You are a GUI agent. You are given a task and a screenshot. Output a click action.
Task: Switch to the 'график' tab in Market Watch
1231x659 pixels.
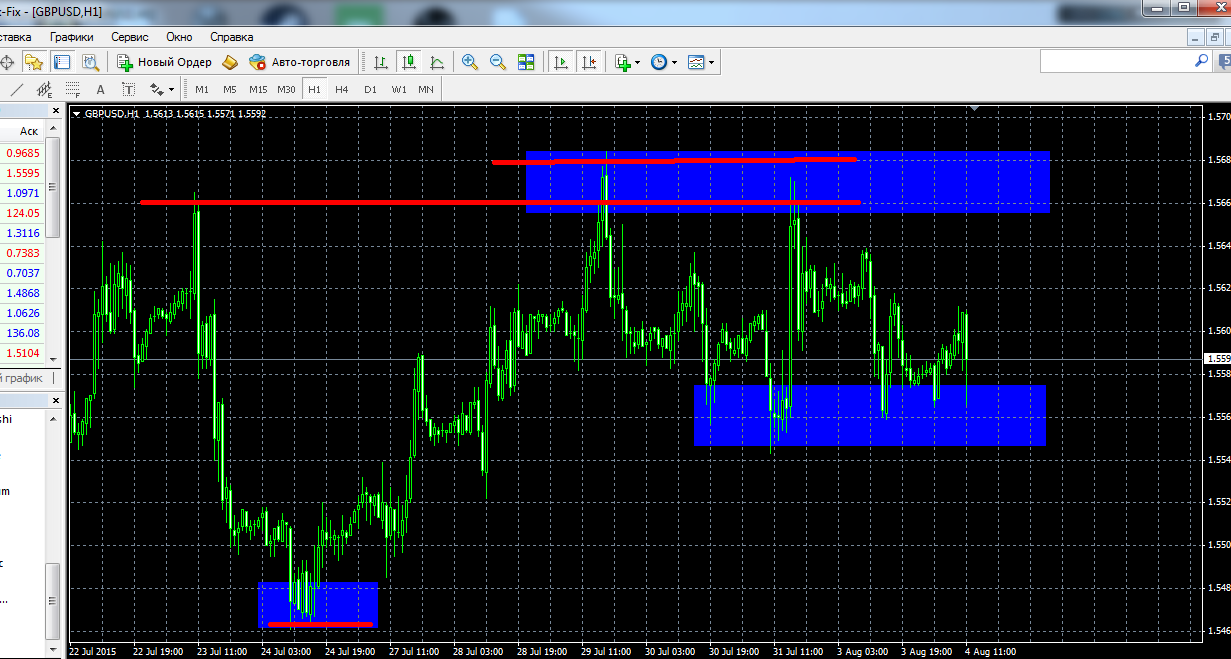pos(22,378)
